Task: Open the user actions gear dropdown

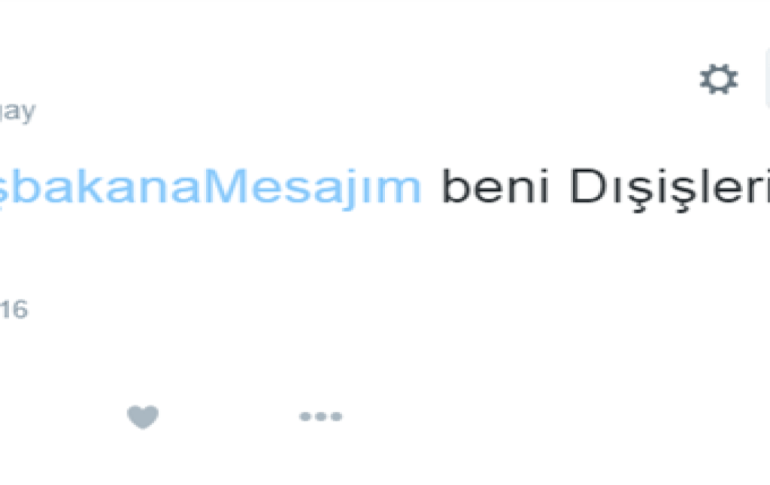Action: coord(718,79)
